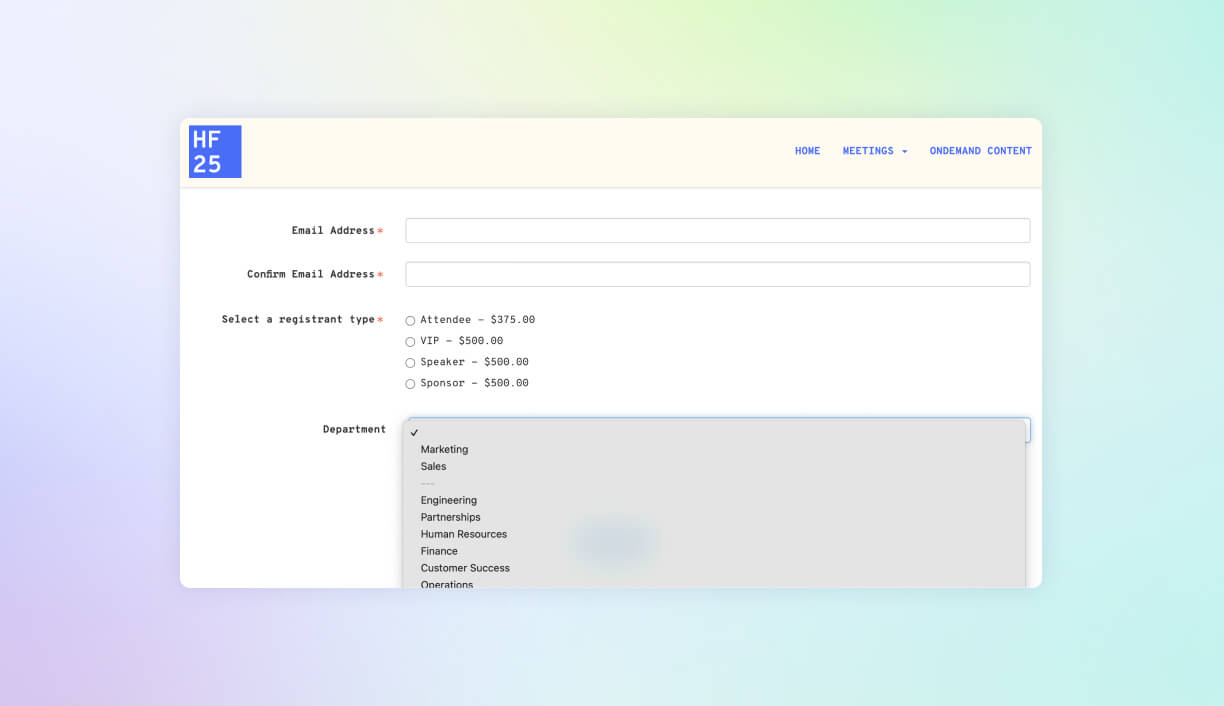Screen dimensions: 1224x706
Task: Expand the chevron next to MEETINGS
Action: coord(906,151)
